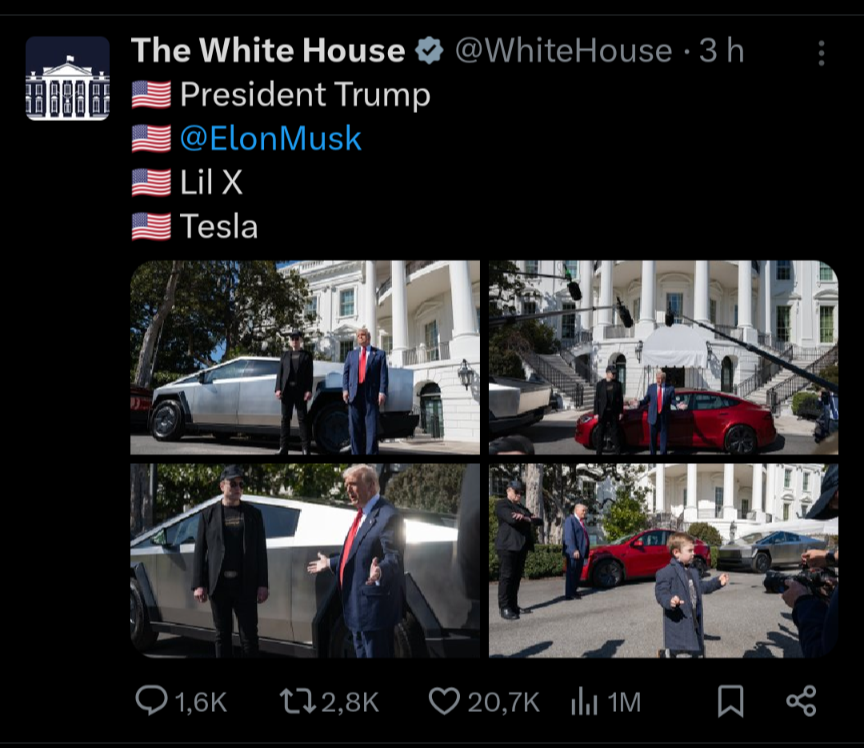Repost the tweet using retweet icon

click(x=296, y=700)
